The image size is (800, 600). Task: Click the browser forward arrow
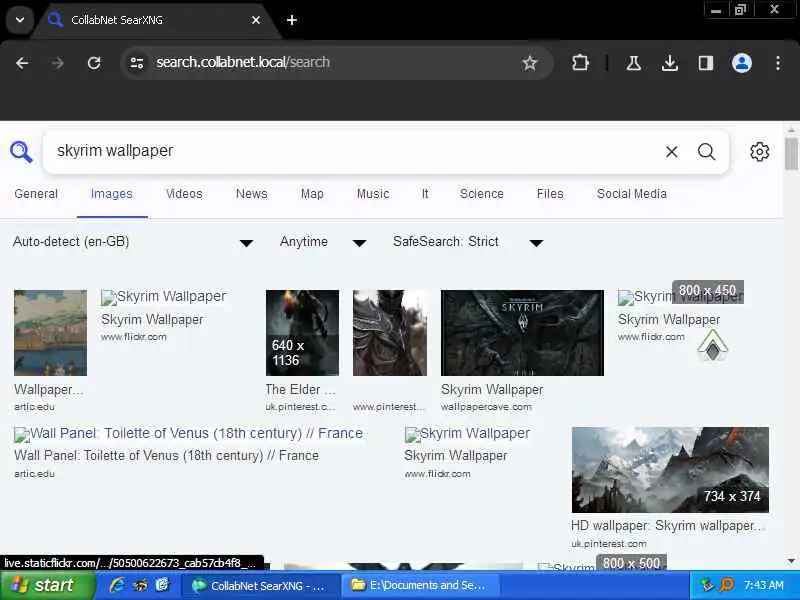click(58, 63)
